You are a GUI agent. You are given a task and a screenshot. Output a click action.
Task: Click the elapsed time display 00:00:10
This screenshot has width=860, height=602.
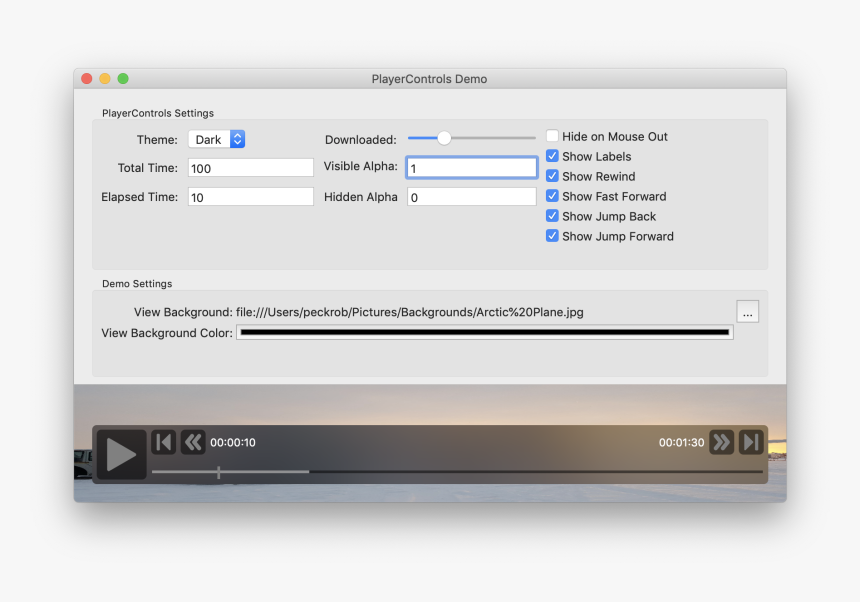pos(234,442)
